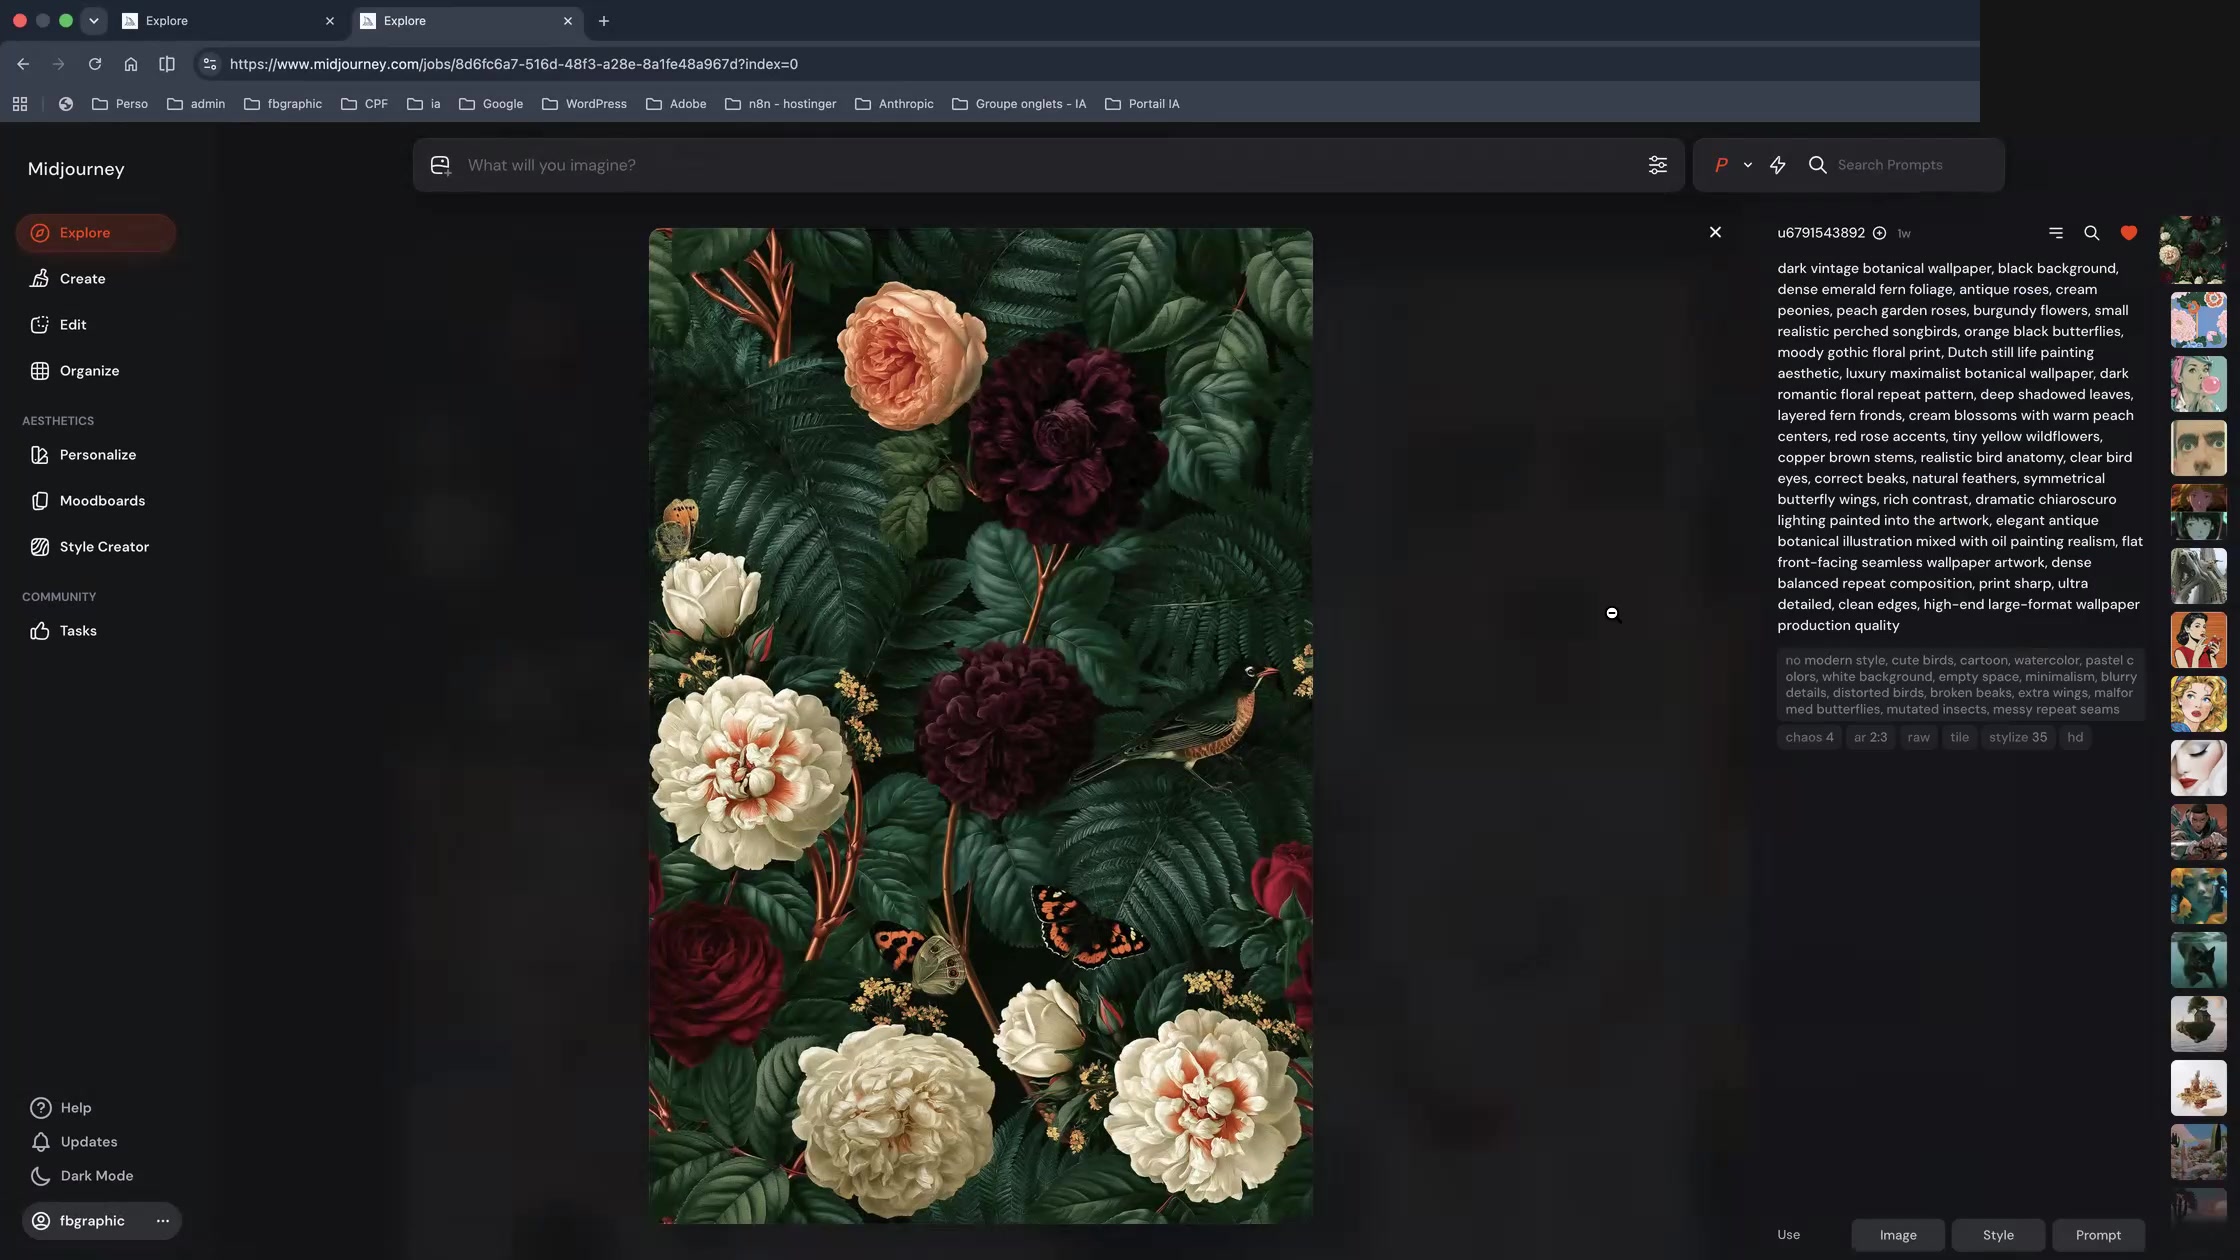Screen dimensions: 2240x1260
Task: Open the Explore page in sidebar
Action: [x=95, y=233]
